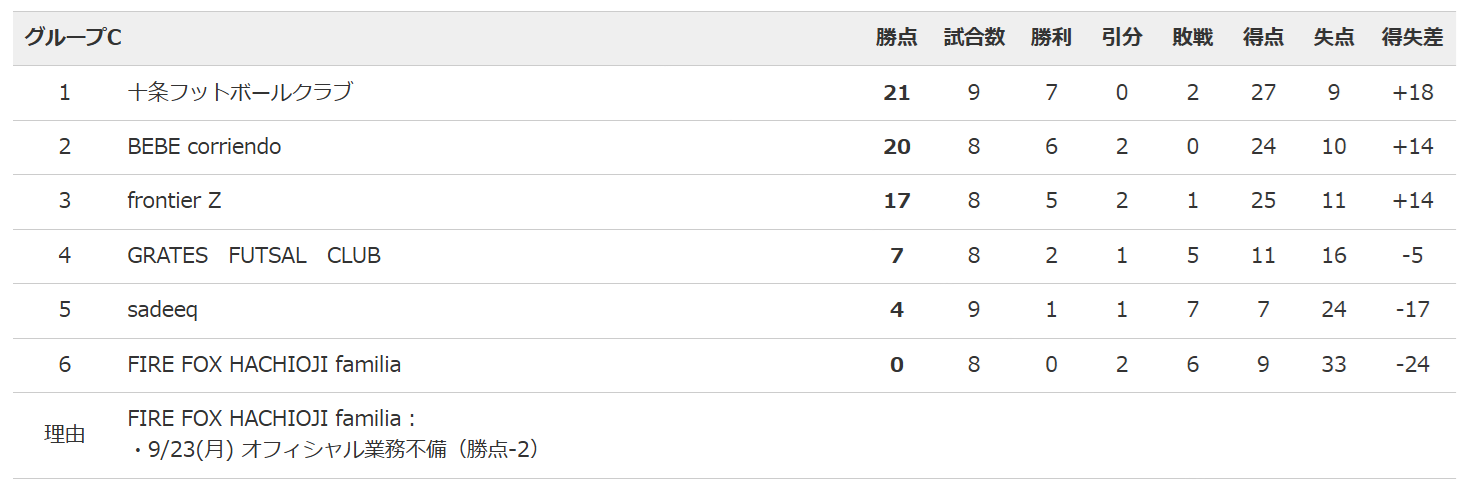Click the 理由 row label
The height and width of the screenshot is (490, 1481).
pos(65,435)
